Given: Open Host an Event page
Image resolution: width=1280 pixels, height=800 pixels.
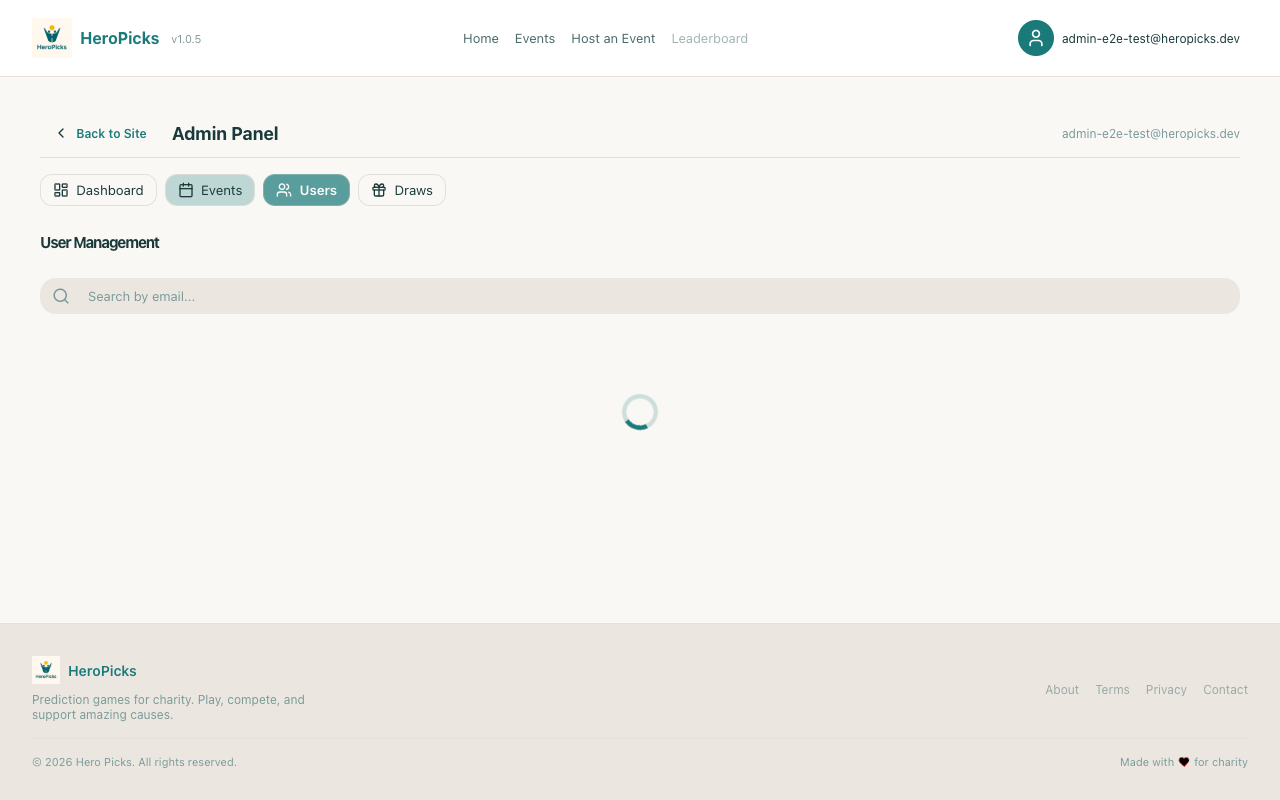Looking at the screenshot, I should click(x=613, y=38).
